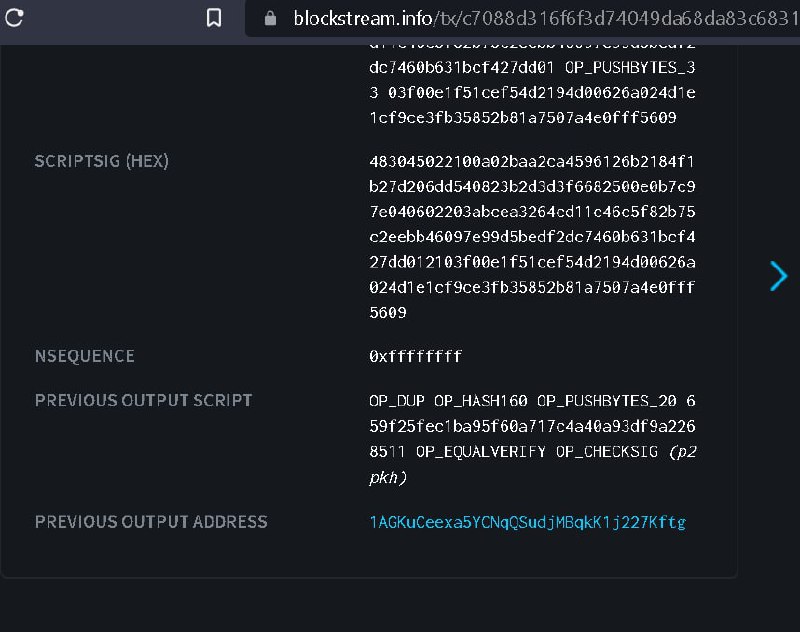Reload the page with the refresh icon
Image resolution: width=800 pixels, height=632 pixels.
click(14, 18)
